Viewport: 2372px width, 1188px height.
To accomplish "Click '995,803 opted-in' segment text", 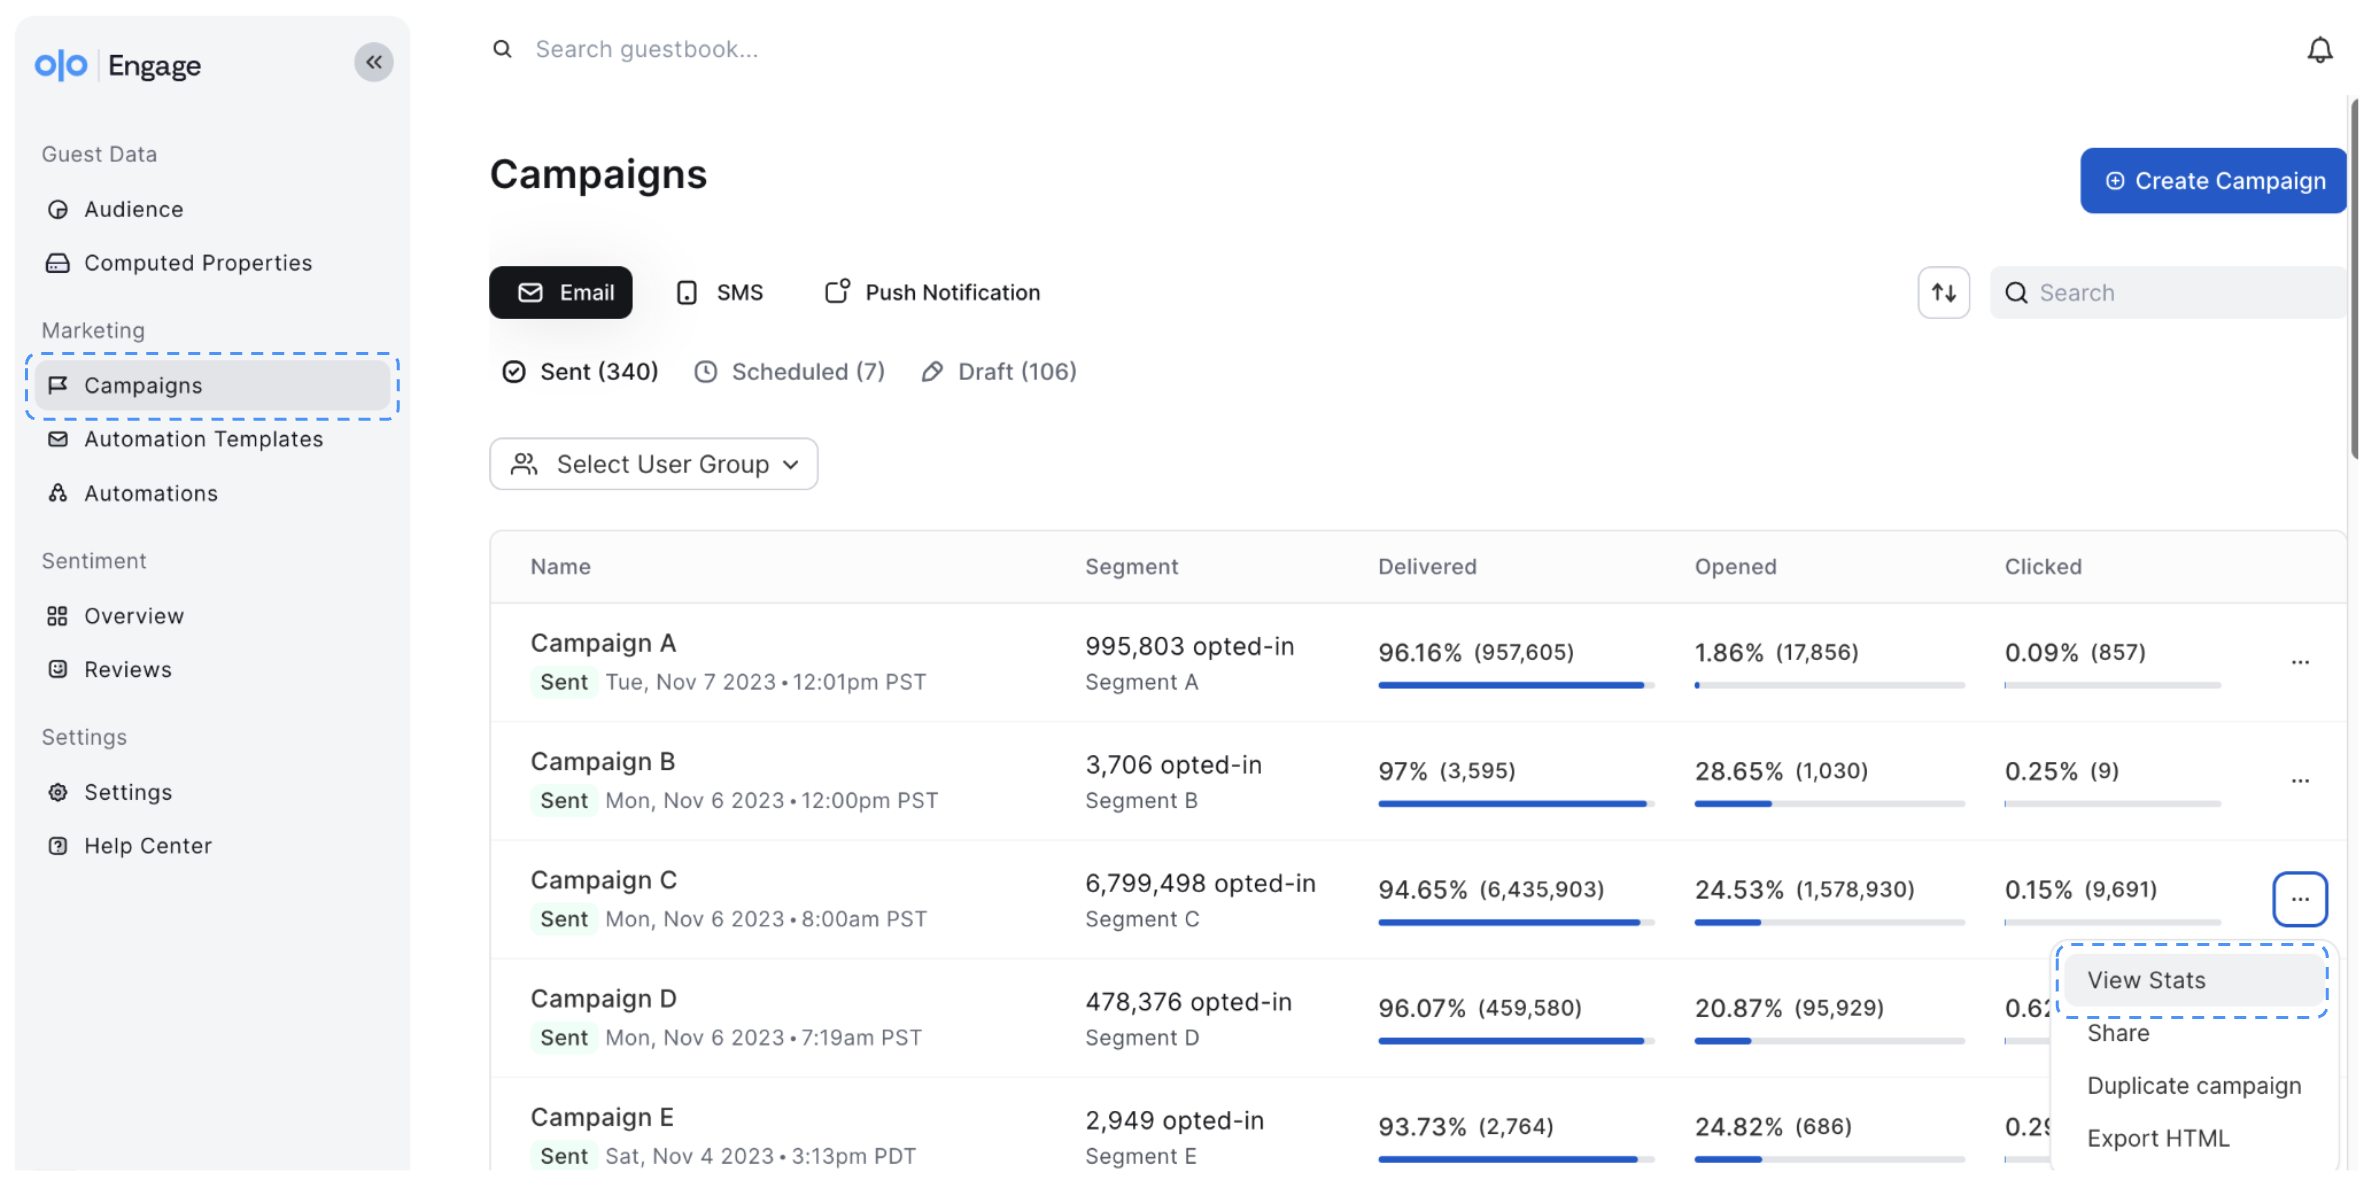I will (x=1189, y=647).
